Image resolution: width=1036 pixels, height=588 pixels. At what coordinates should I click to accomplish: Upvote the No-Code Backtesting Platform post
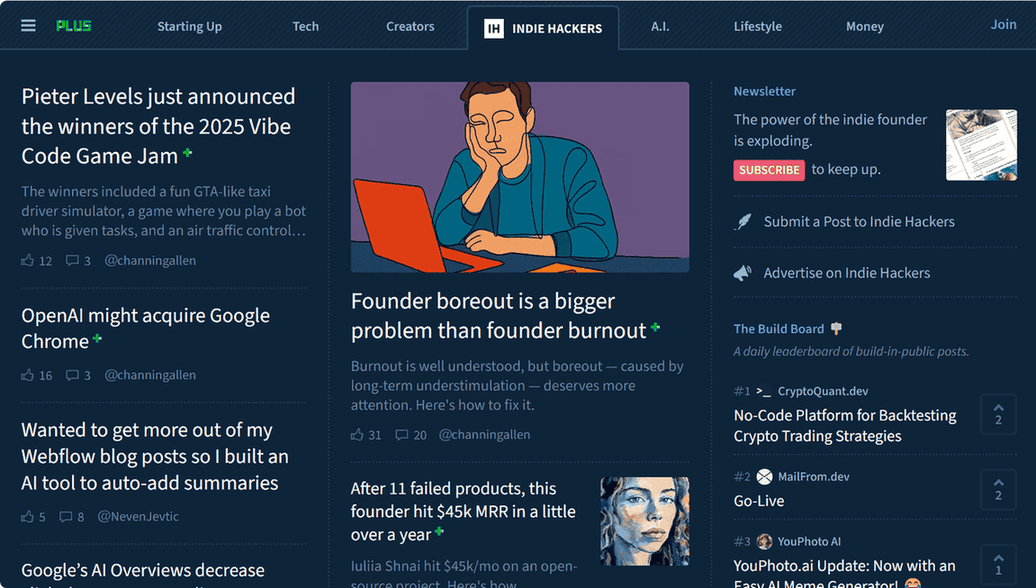click(x=998, y=414)
